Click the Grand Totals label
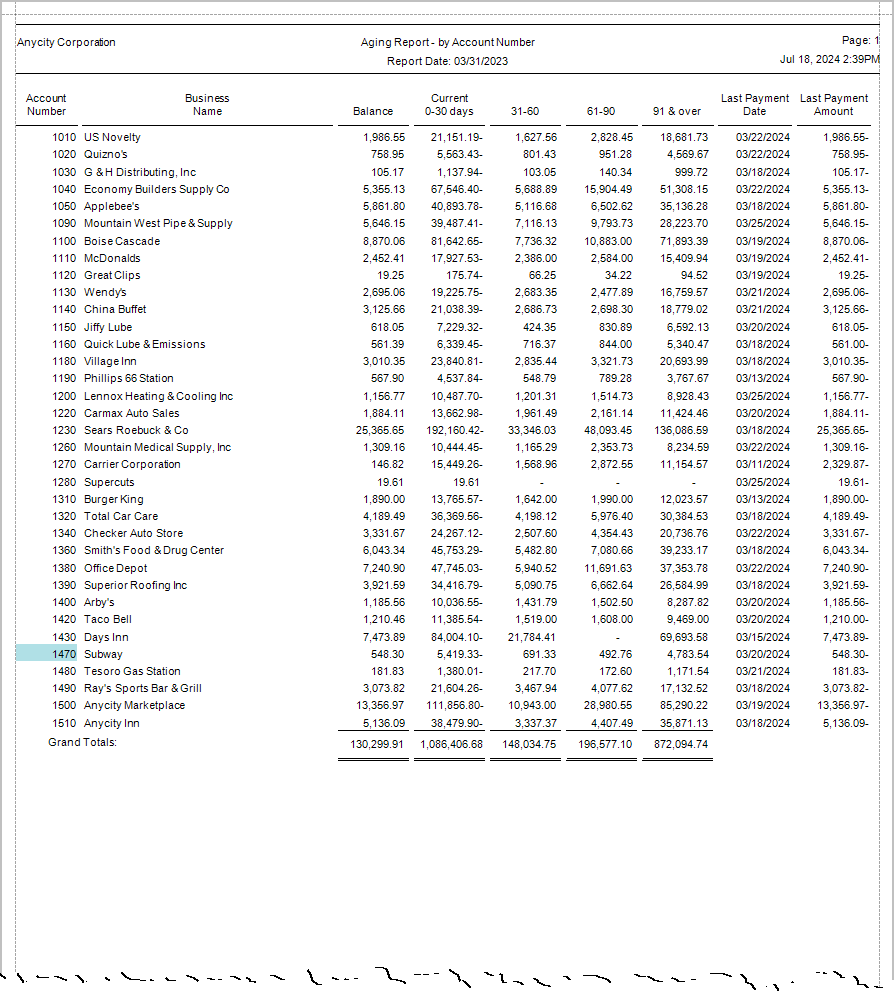Screen dimensions: 894x993 coord(82,742)
